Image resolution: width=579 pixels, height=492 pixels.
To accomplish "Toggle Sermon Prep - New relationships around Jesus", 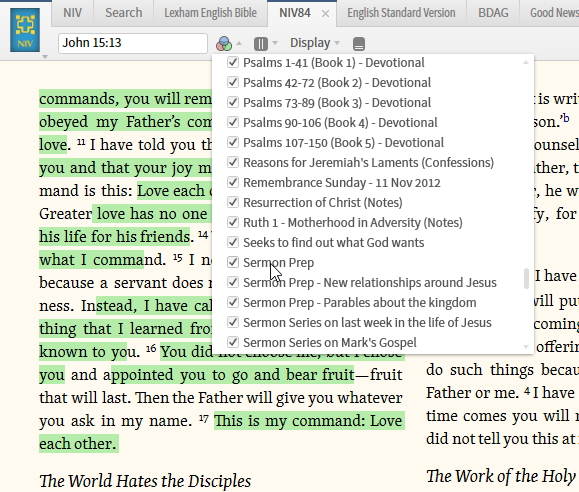I will [x=233, y=282].
